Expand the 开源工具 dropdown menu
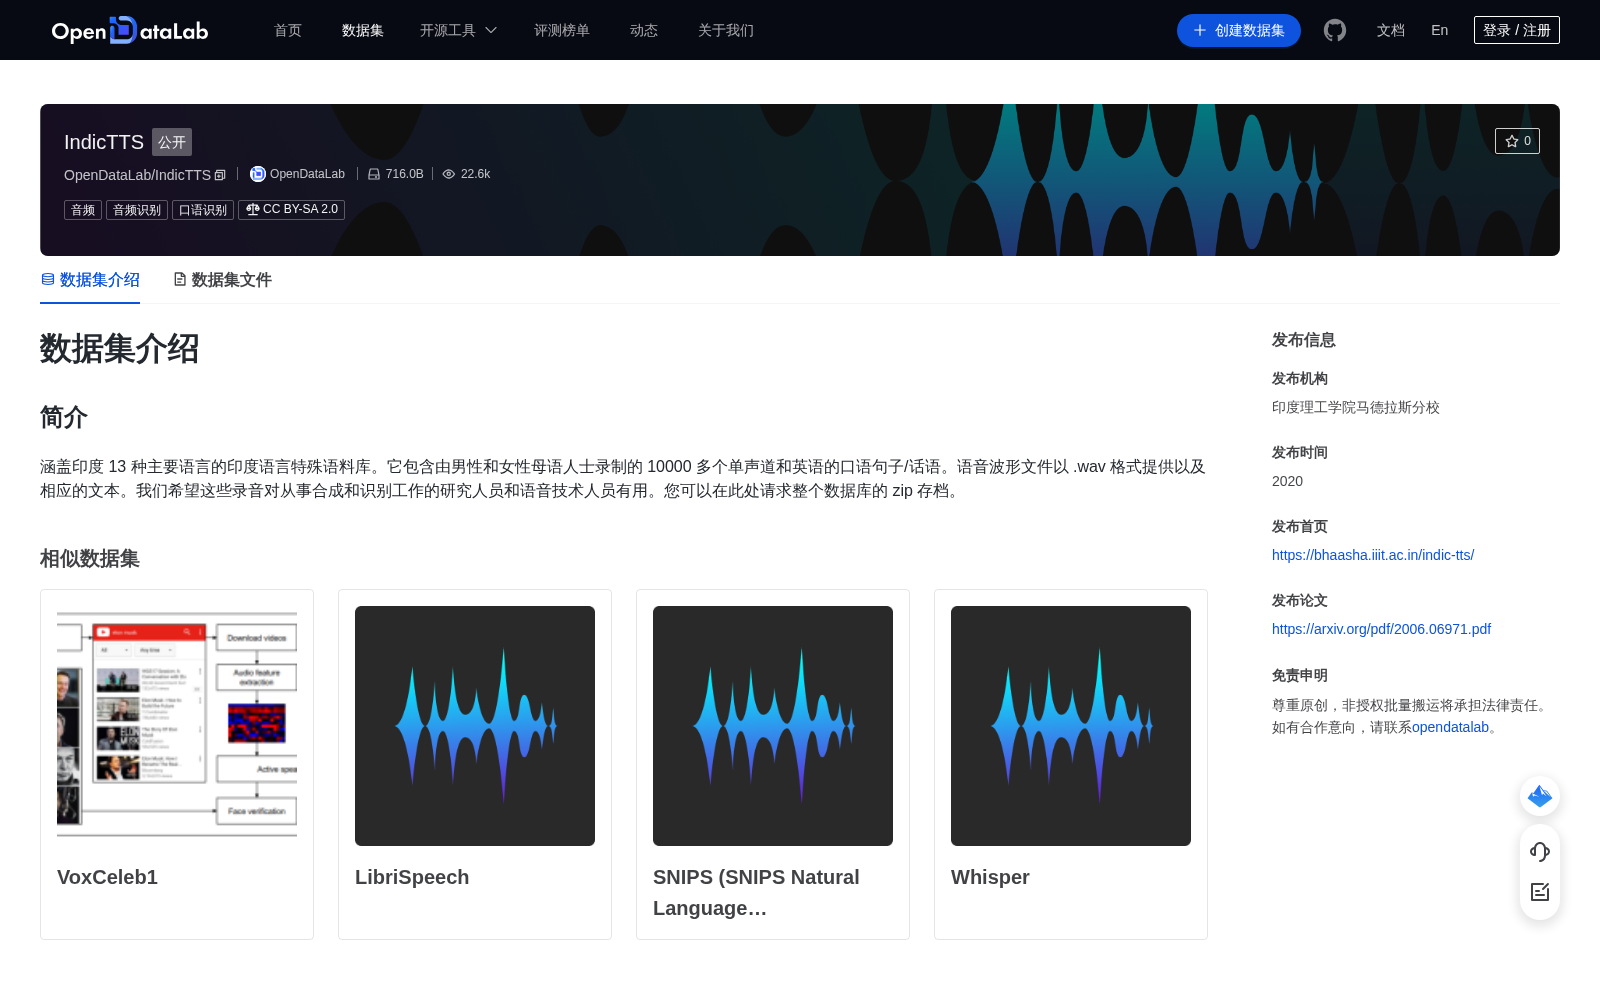Viewport: 1600px width, 1000px height. point(458,30)
